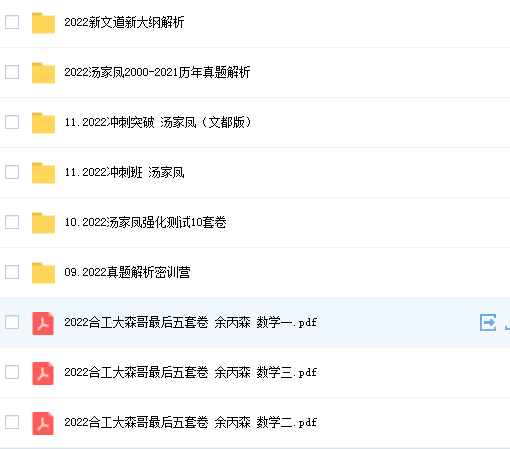Image resolution: width=510 pixels, height=449 pixels.
Task: Click PDF icon of 数学二.pdf file
Action: coord(43,423)
